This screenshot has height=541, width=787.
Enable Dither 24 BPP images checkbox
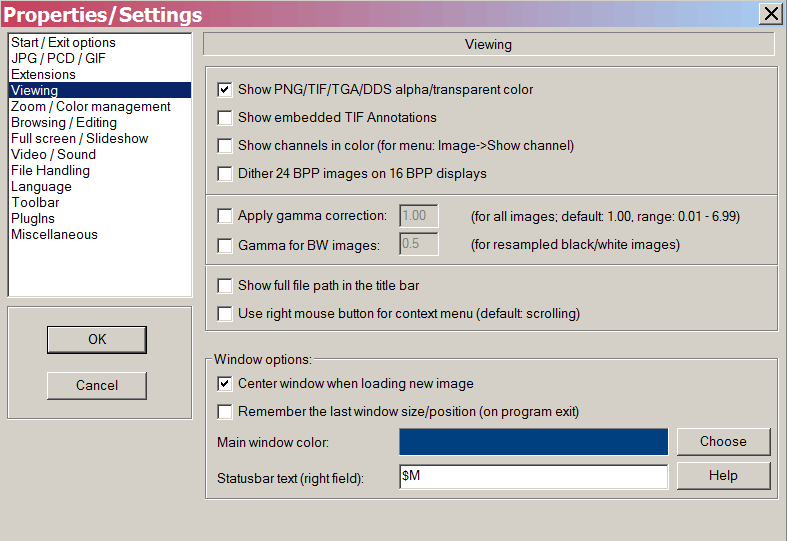click(x=225, y=174)
